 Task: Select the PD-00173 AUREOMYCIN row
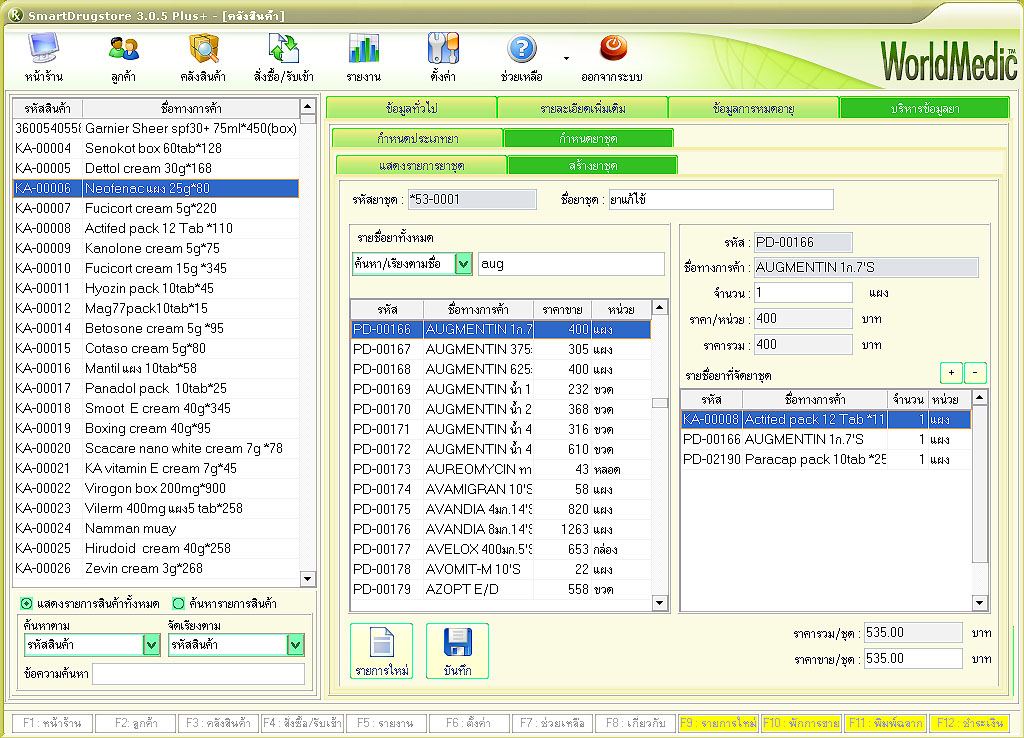[501, 470]
